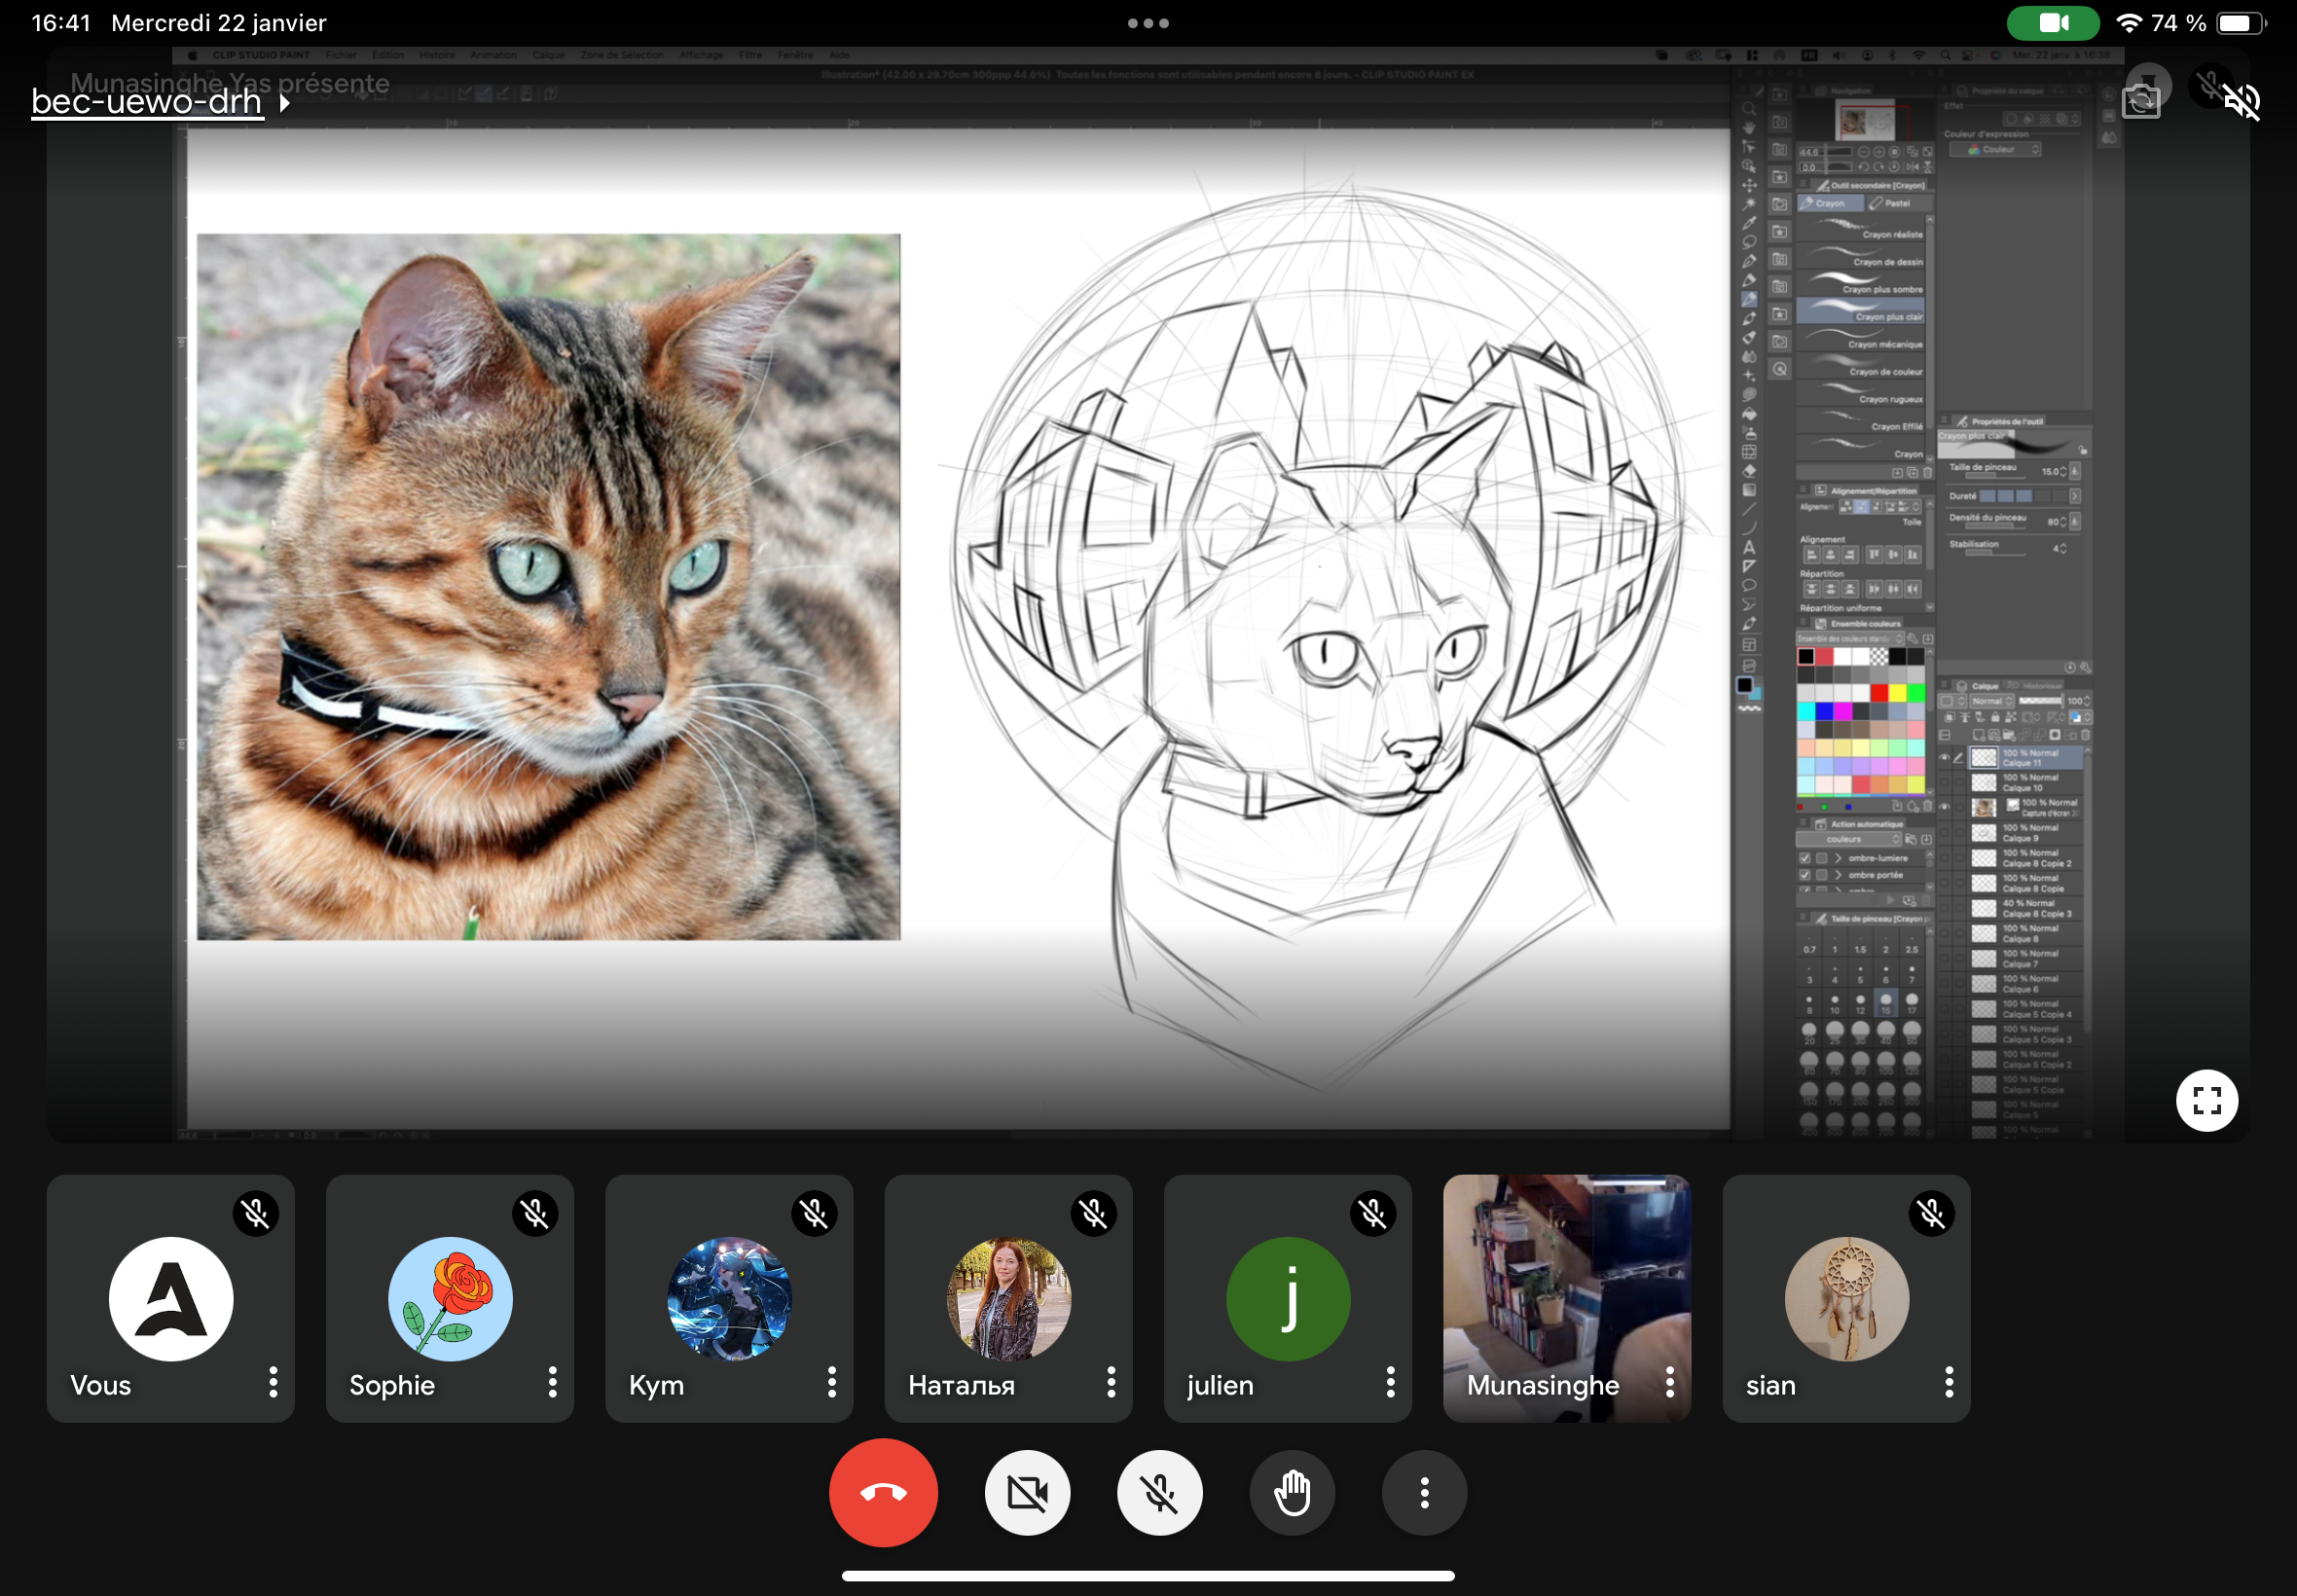This screenshot has height=1596, width=2297.
Task: Select Наталья's participant tile
Action: pos(1008,1297)
